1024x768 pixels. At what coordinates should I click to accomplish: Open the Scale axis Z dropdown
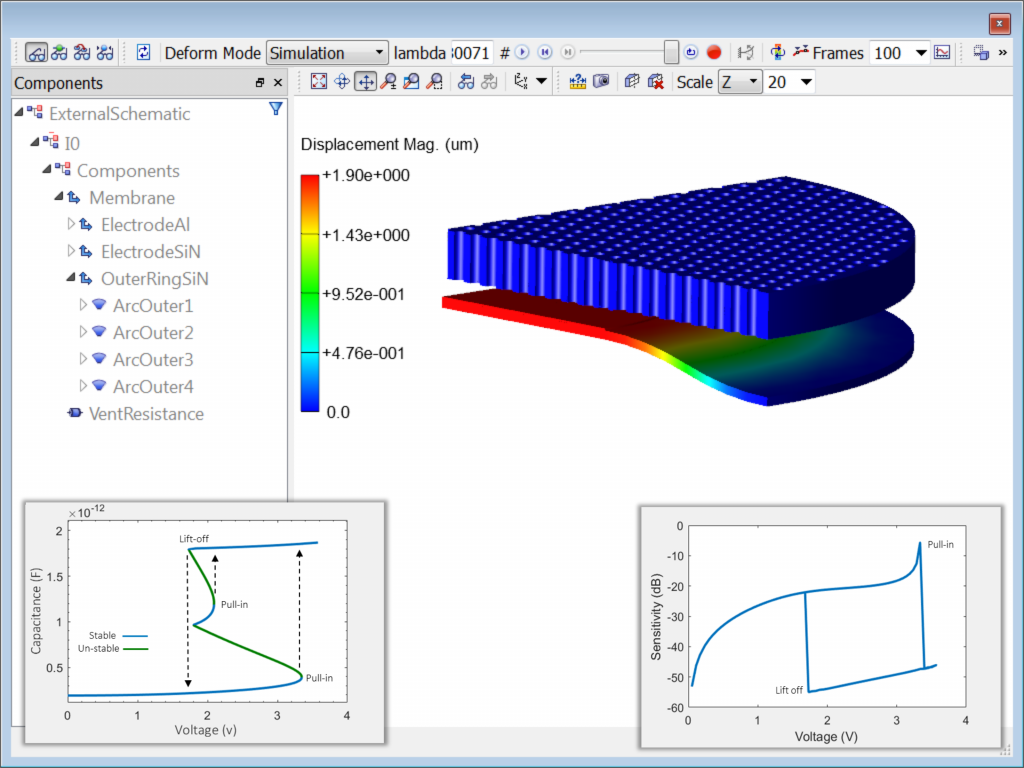(740, 82)
